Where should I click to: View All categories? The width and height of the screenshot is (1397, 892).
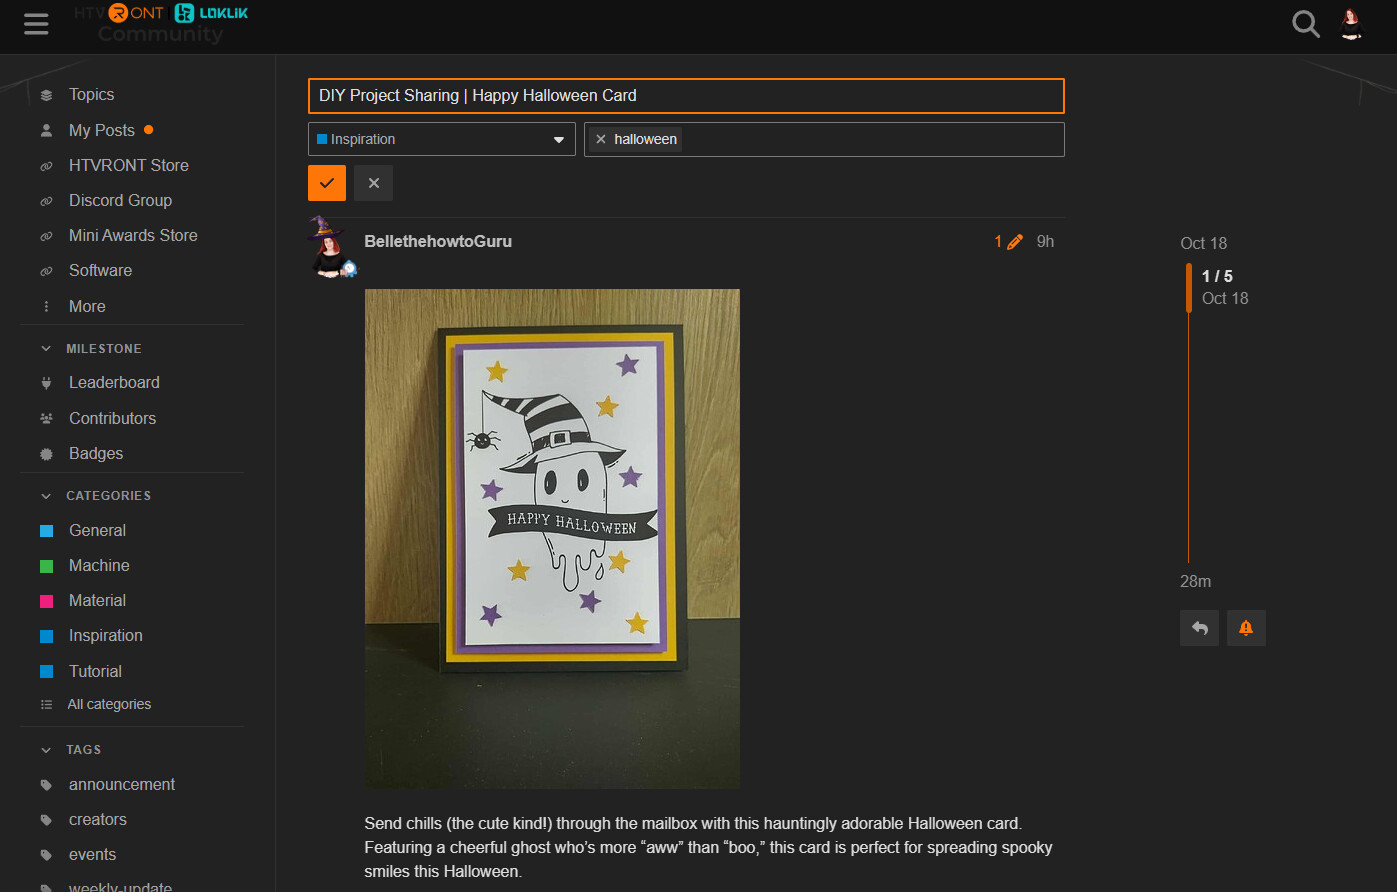[x=108, y=704]
